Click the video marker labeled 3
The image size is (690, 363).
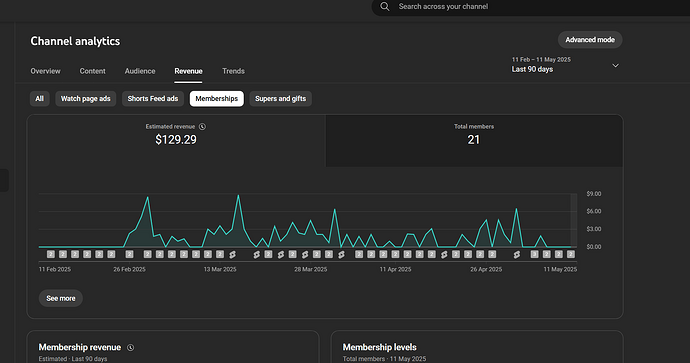pyautogui.click(x=534, y=254)
